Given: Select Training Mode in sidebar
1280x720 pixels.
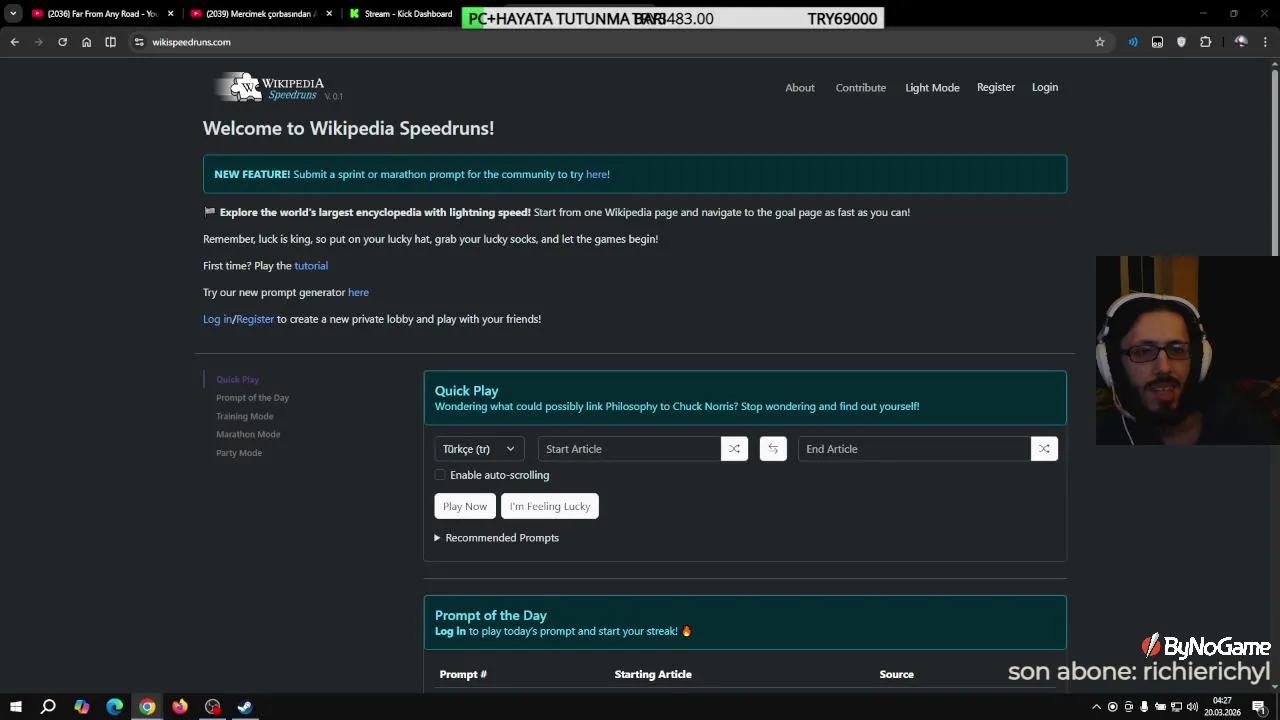Looking at the screenshot, I should 244,416.
